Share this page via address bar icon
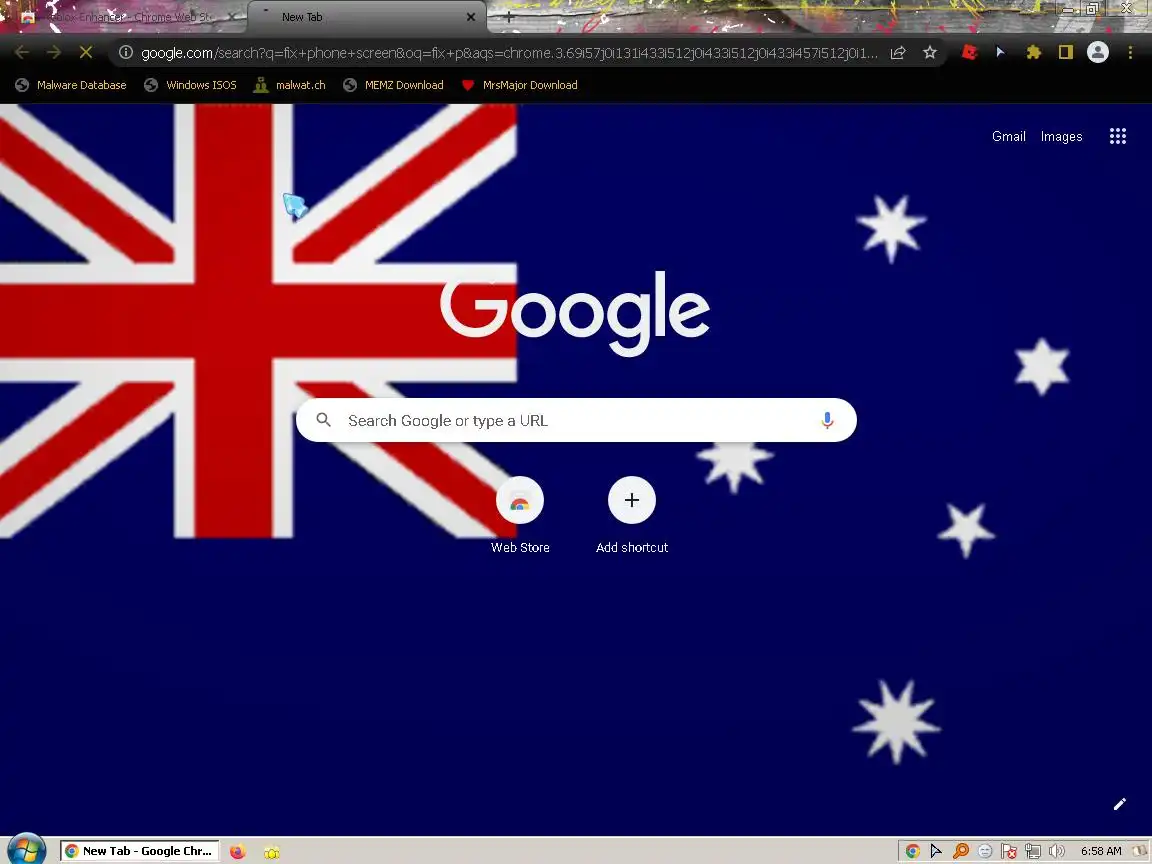 click(x=898, y=52)
